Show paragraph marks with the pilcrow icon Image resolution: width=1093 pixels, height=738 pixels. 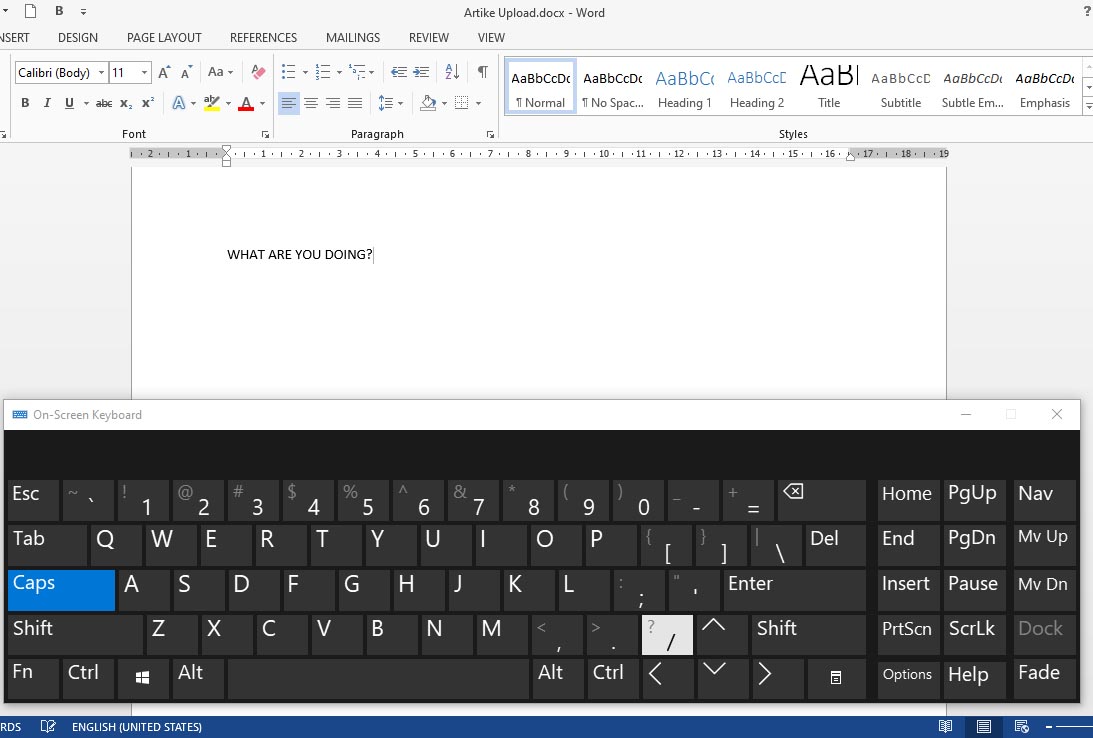[x=483, y=72]
